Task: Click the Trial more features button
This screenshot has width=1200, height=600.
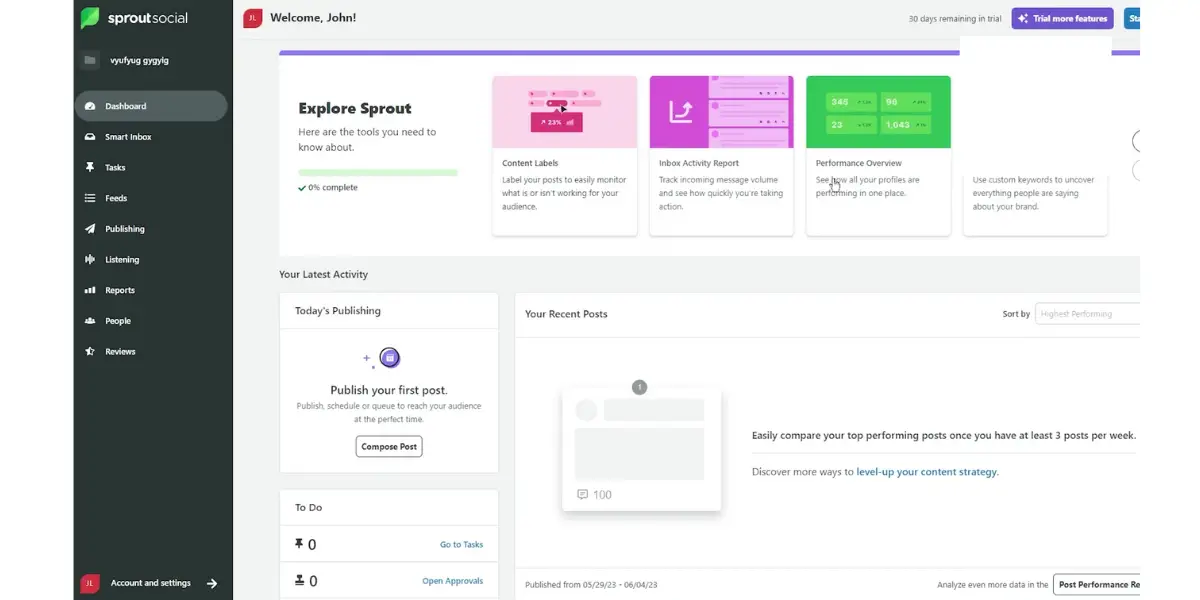Action: 1062,18
